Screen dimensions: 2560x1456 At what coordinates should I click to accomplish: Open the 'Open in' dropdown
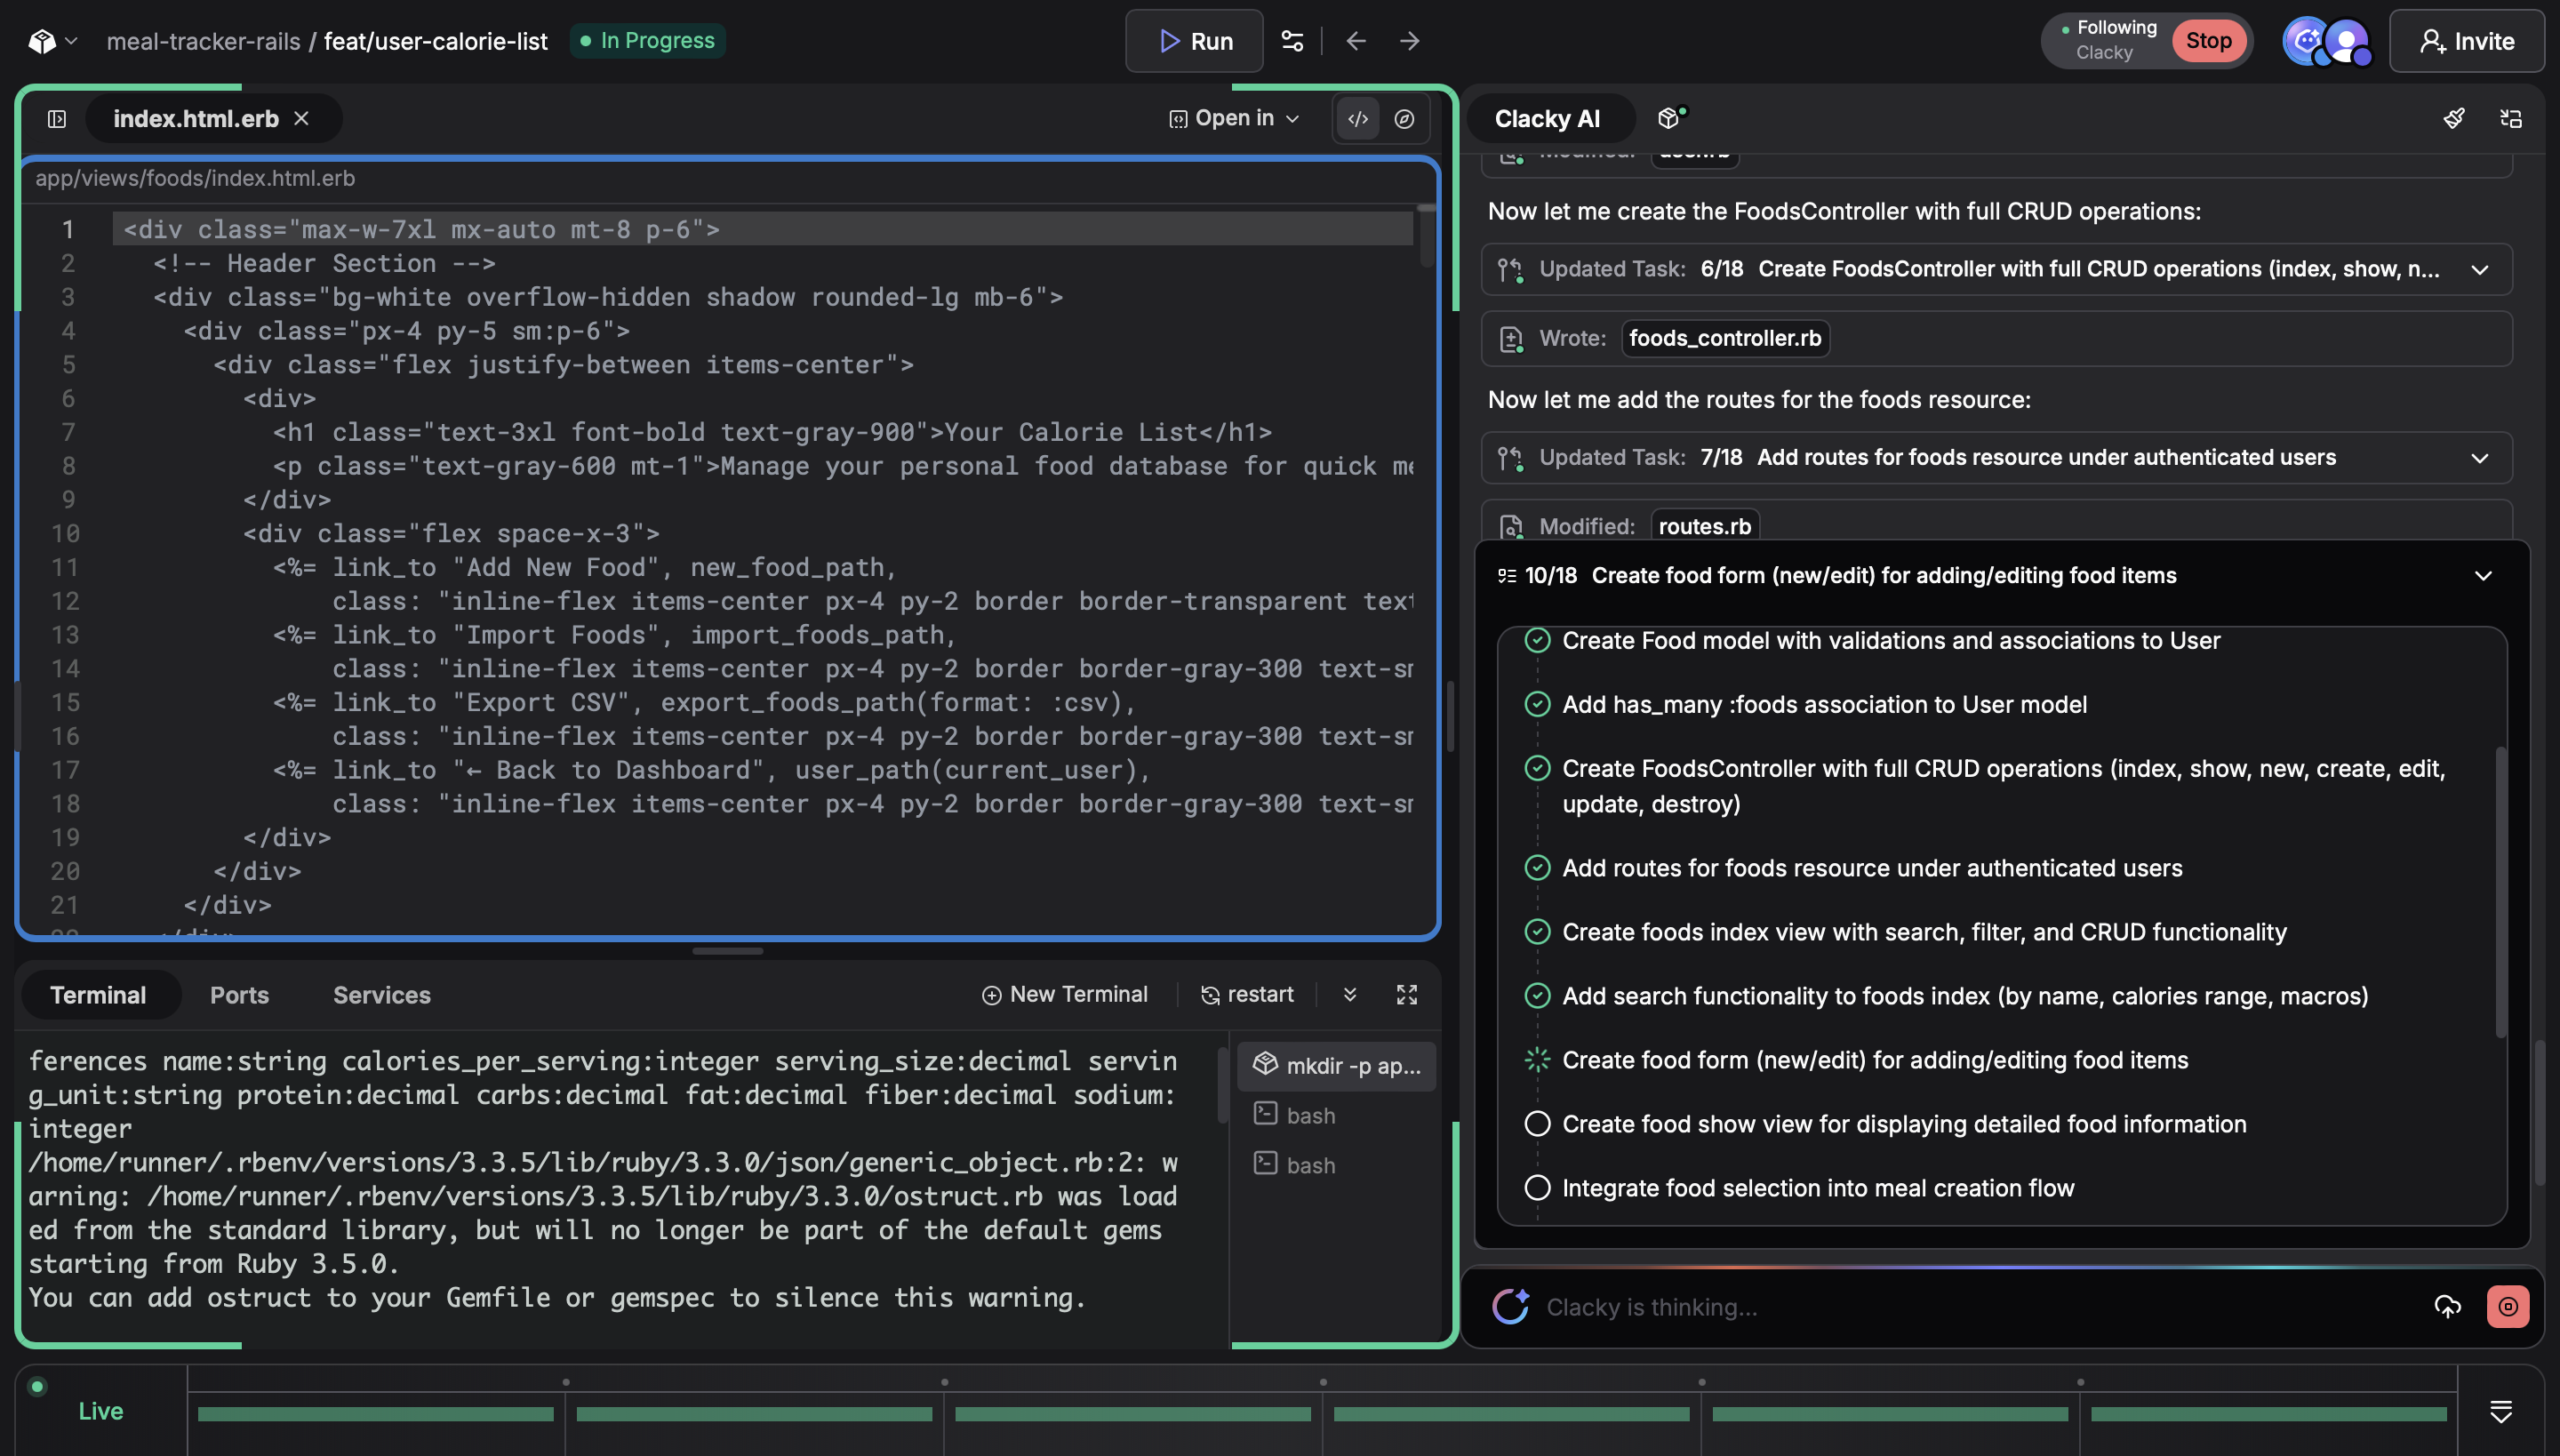click(1234, 118)
